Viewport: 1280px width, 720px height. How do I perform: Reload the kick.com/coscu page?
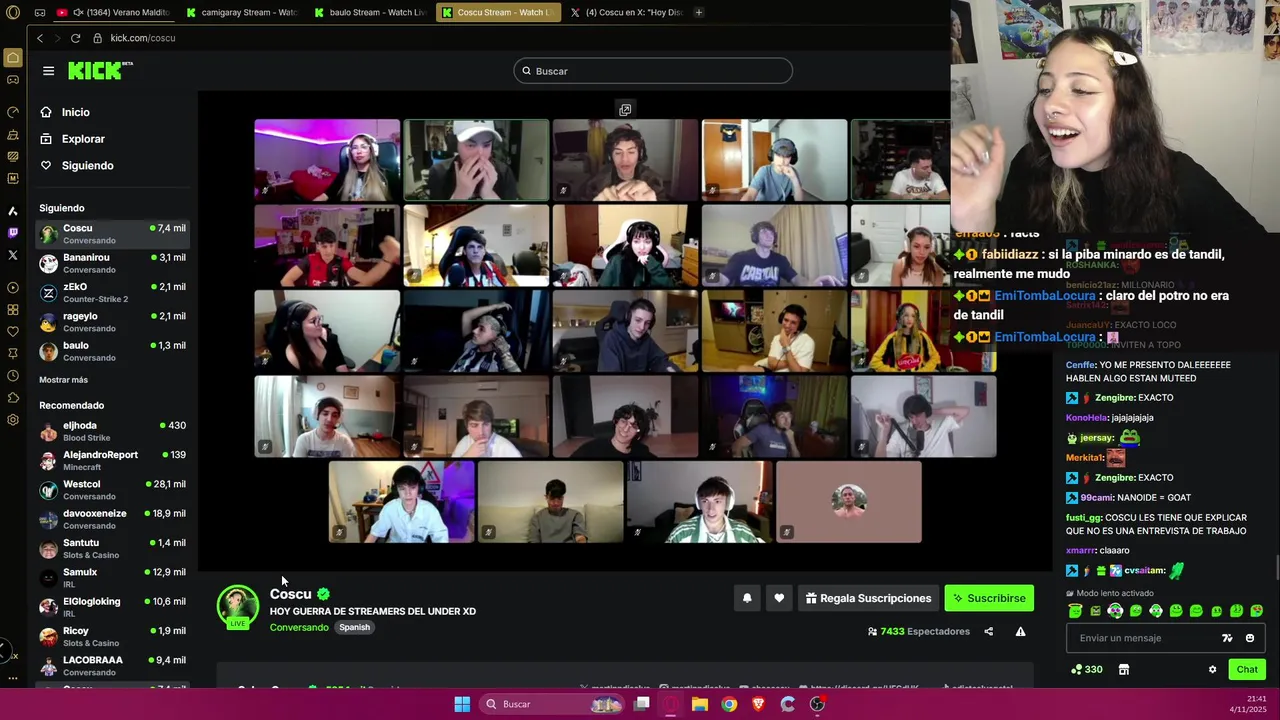[x=75, y=38]
